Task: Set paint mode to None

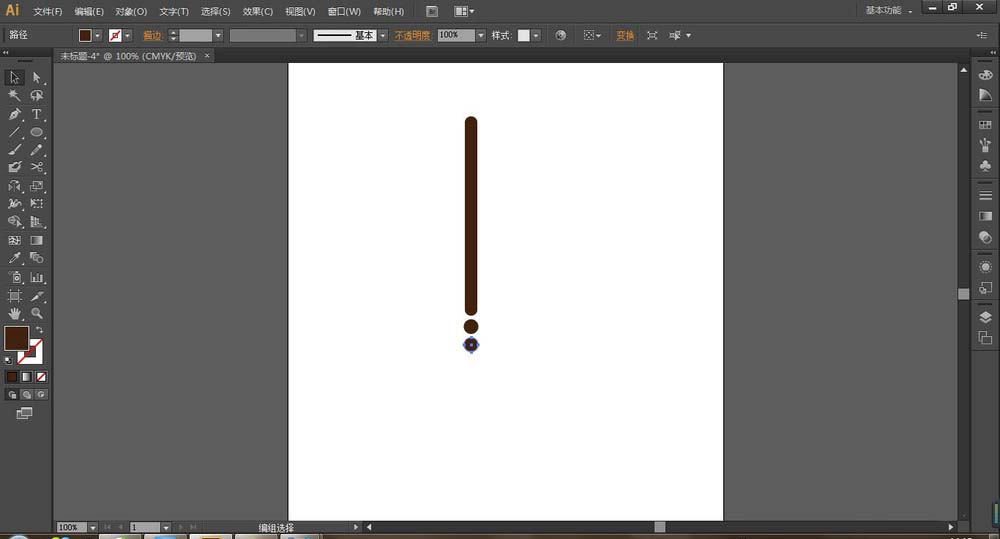Action: (40, 377)
